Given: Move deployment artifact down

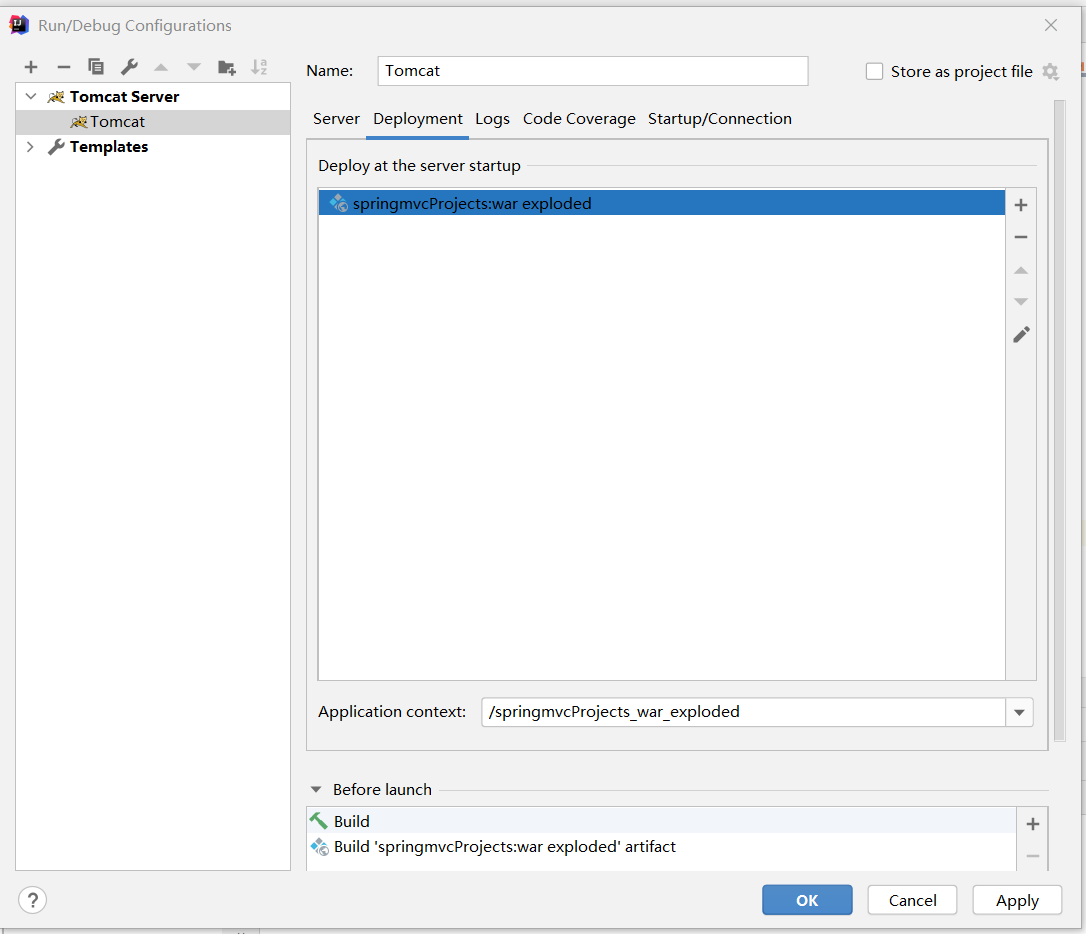Looking at the screenshot, I should click(x=1020, y=301).
